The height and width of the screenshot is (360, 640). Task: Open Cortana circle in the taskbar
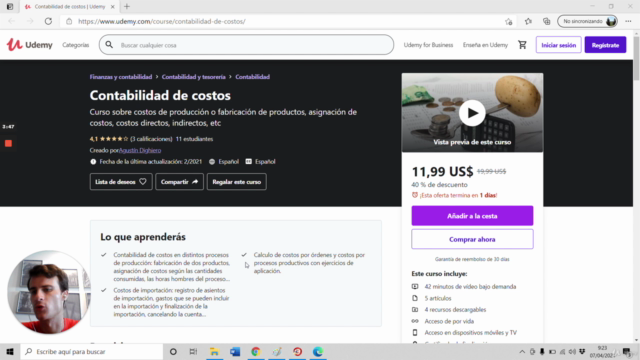(x=173, y=351)
